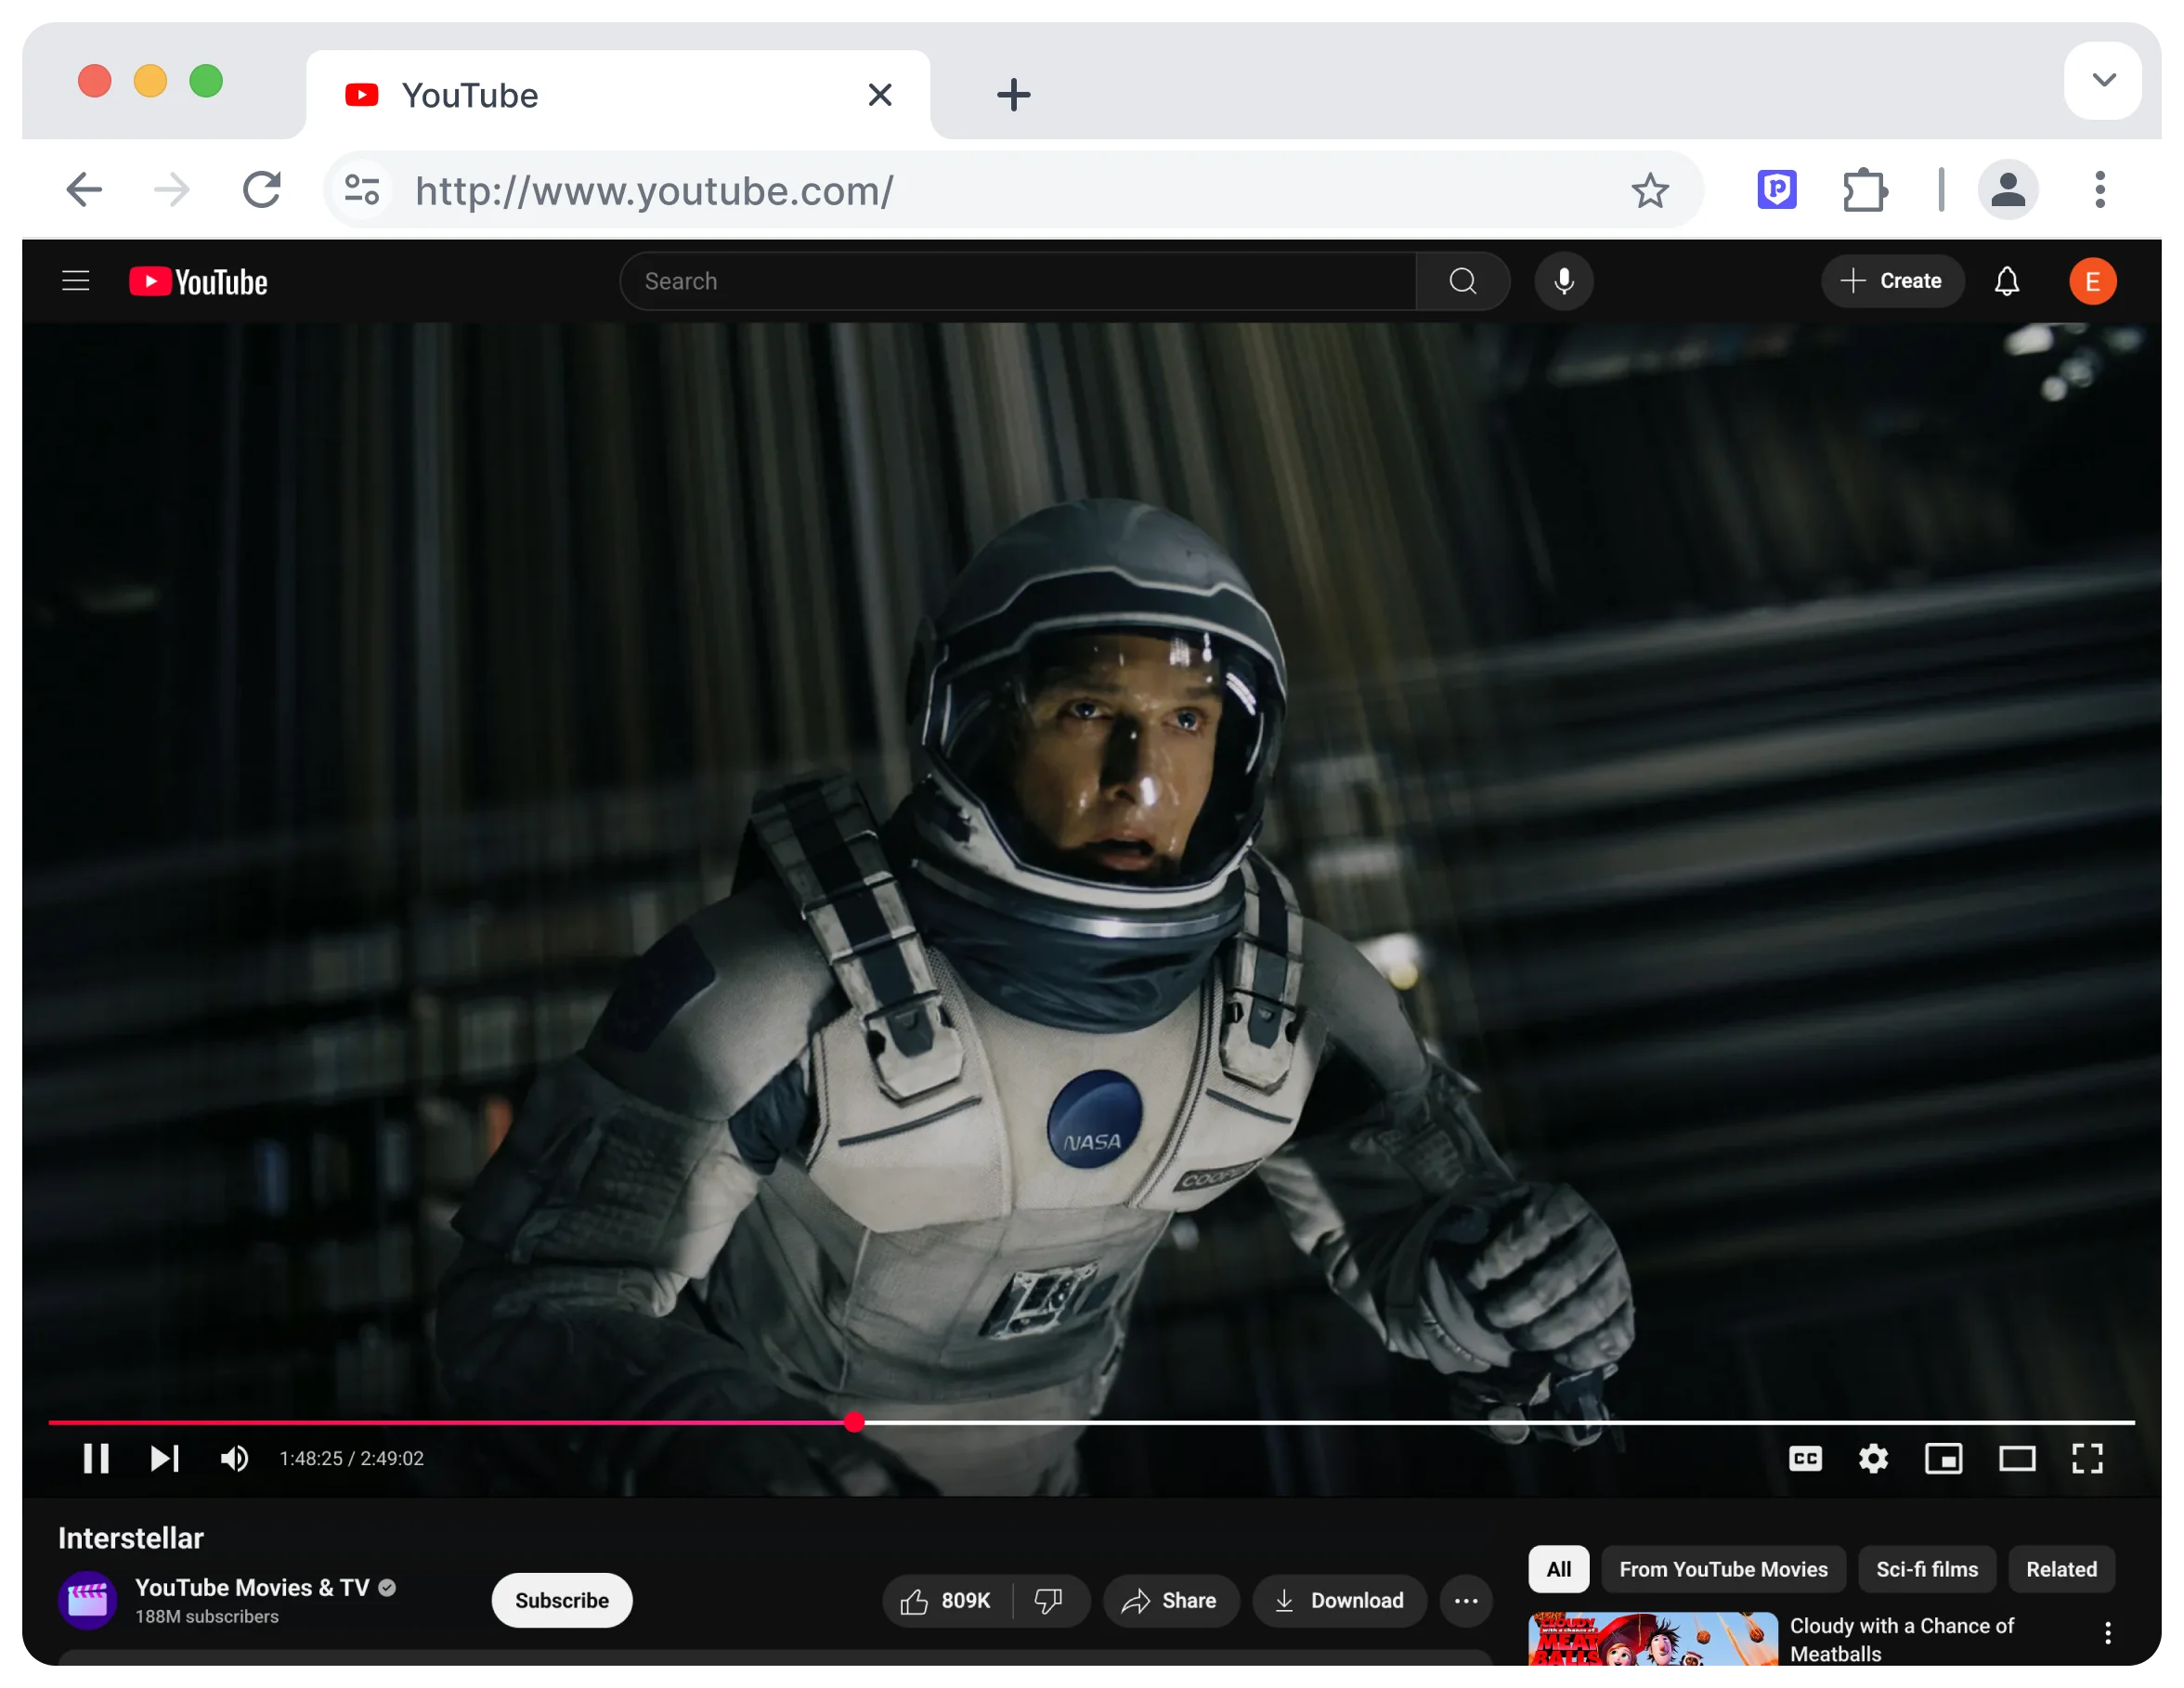Open Cloudy with a Chance of Meatballs title
Viewport: 2184px width, 1688px height.
(1901, 1639)
